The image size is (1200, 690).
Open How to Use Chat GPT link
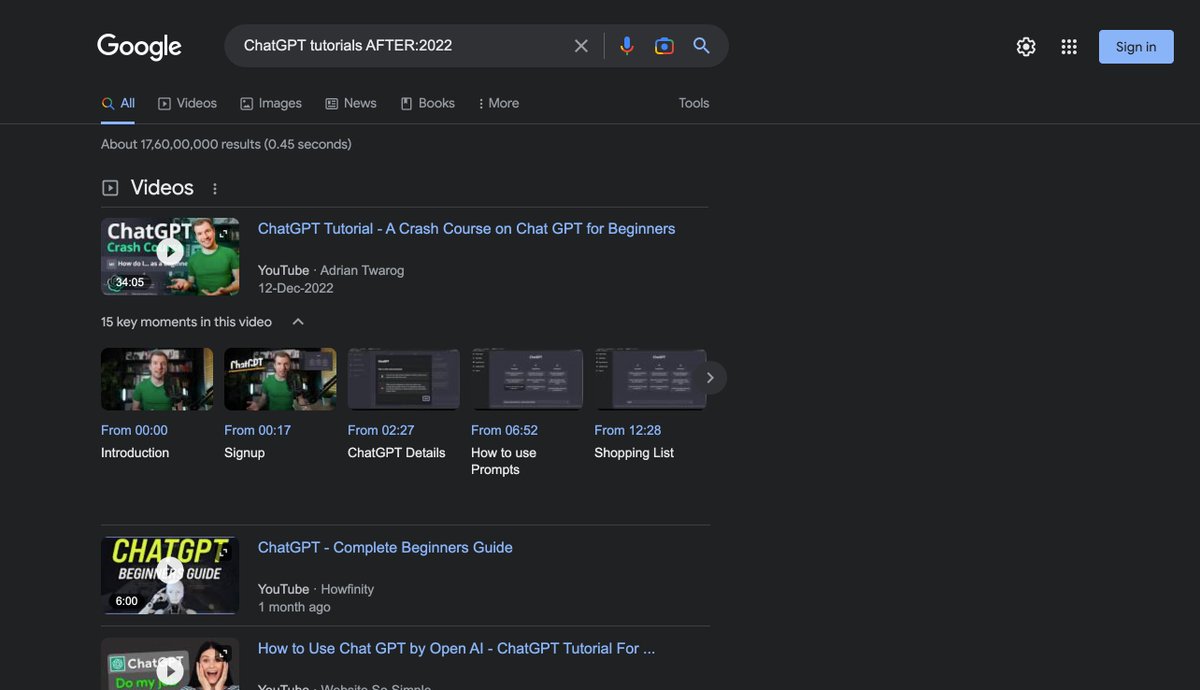pyautogui.click(x=456, y=648)
